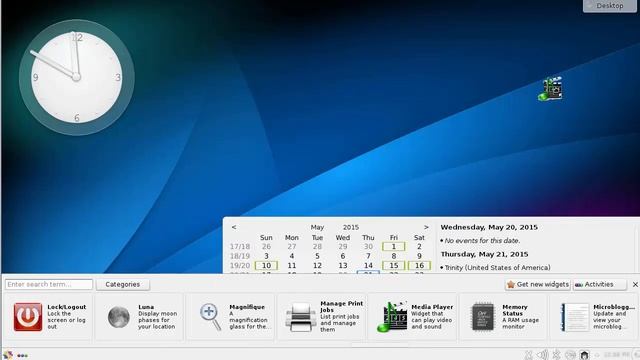Image resolution: width=640 pixels, height=360 pixels.
Task: Select Friday May 8 in the calendar
Action: click(393, 256)
